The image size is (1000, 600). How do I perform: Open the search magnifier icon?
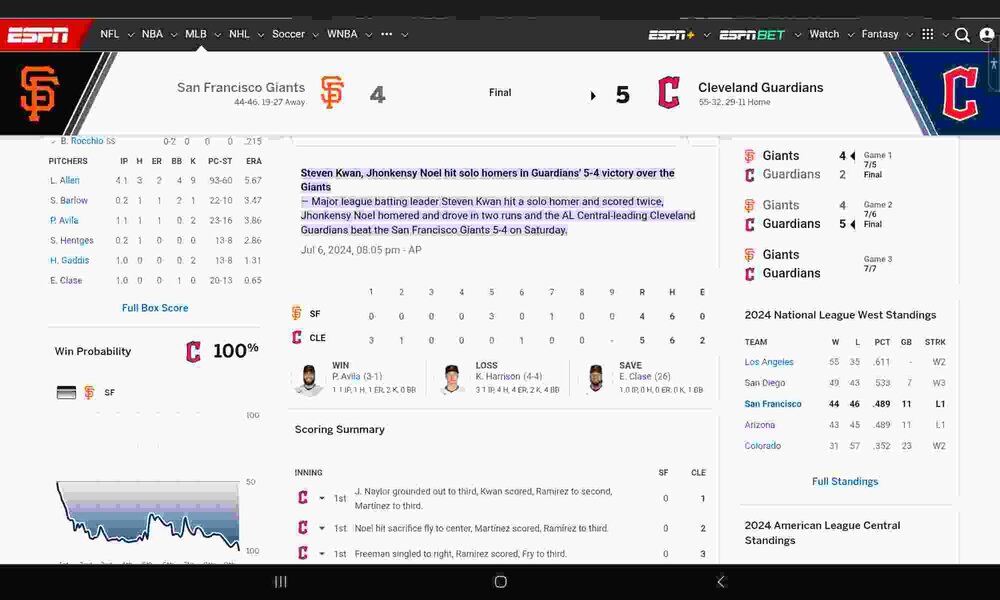click(x=962, y=35)
